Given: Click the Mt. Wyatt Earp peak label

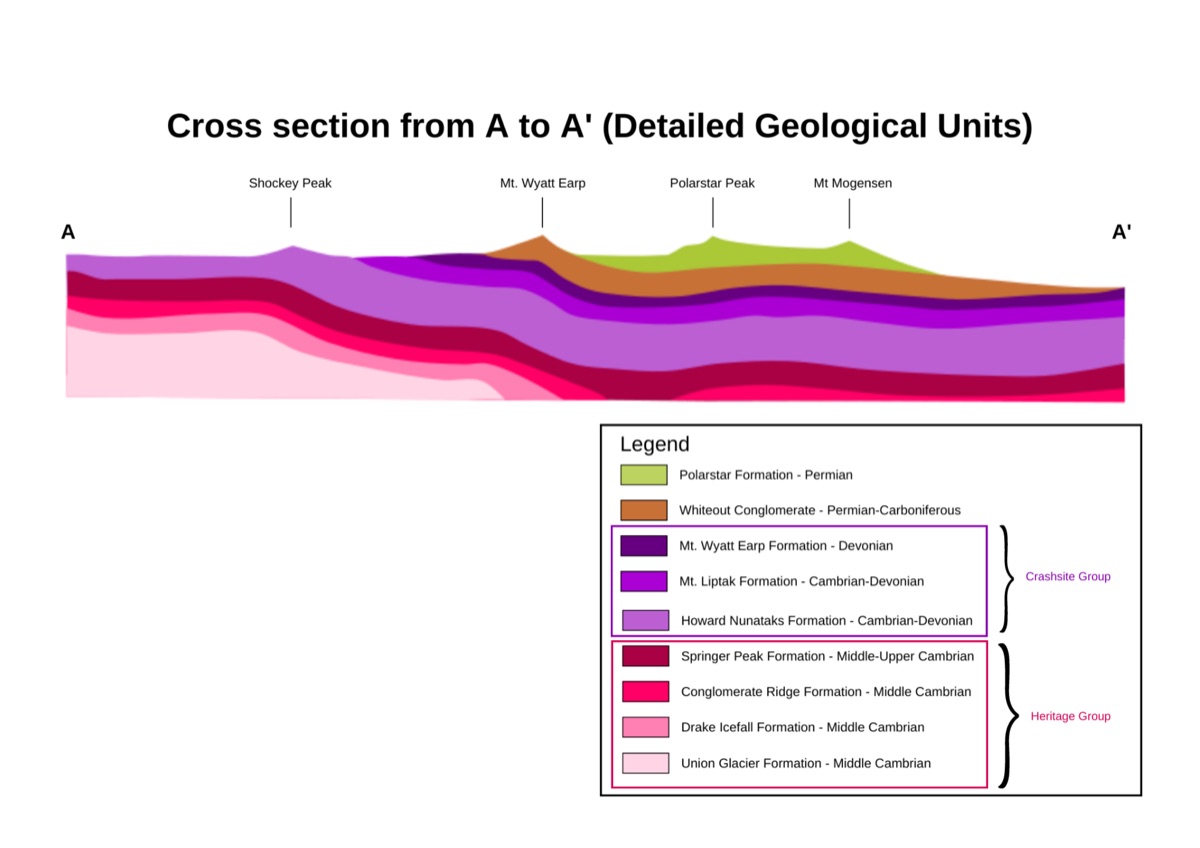Looking at the screenshot, I should click(543, 183).
